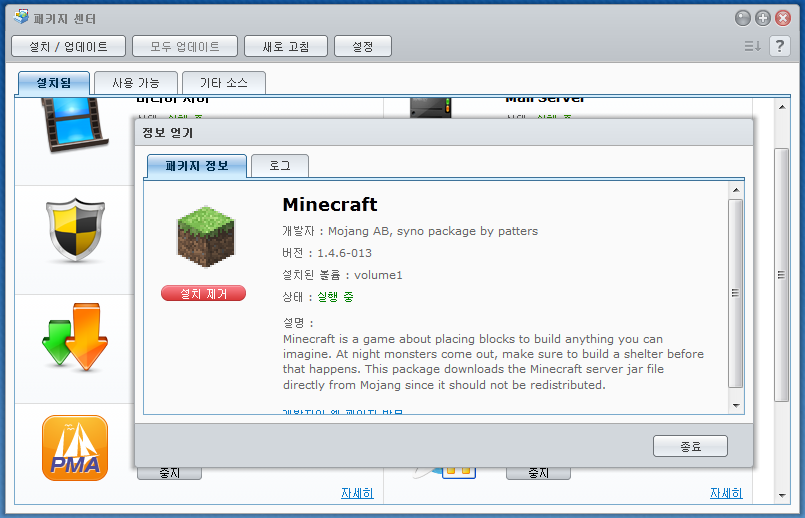Open the sort order icon in toolbar
805x518 pixels.
(x=753, y=46)
